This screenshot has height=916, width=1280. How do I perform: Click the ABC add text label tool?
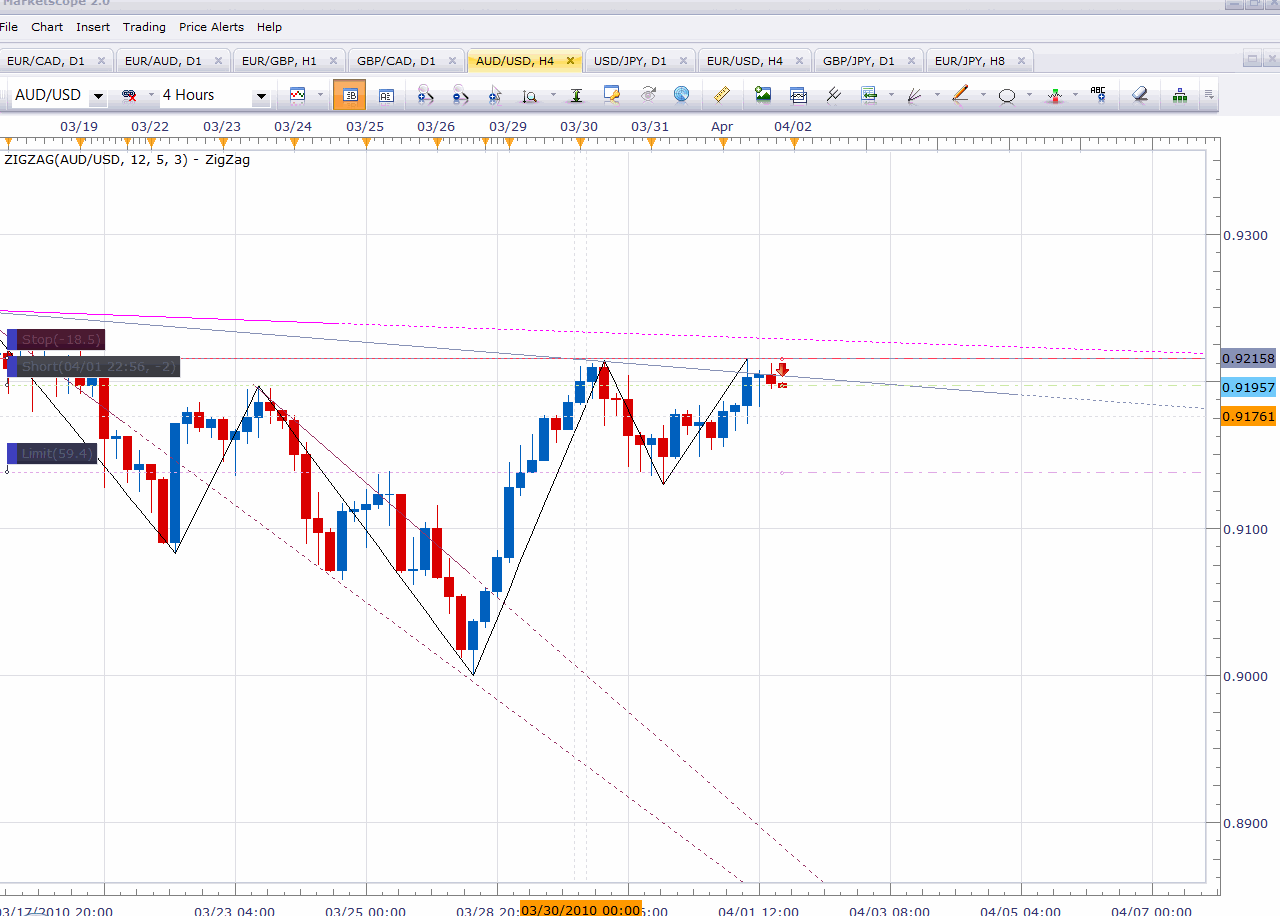coord(1098,94)
